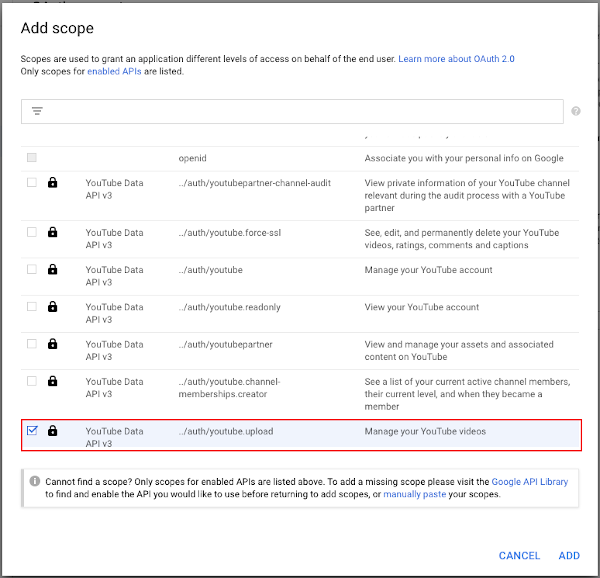Screen dimensions: 600x578
Task: Click 'See a list of your current active' description
Action: (467, 394)
